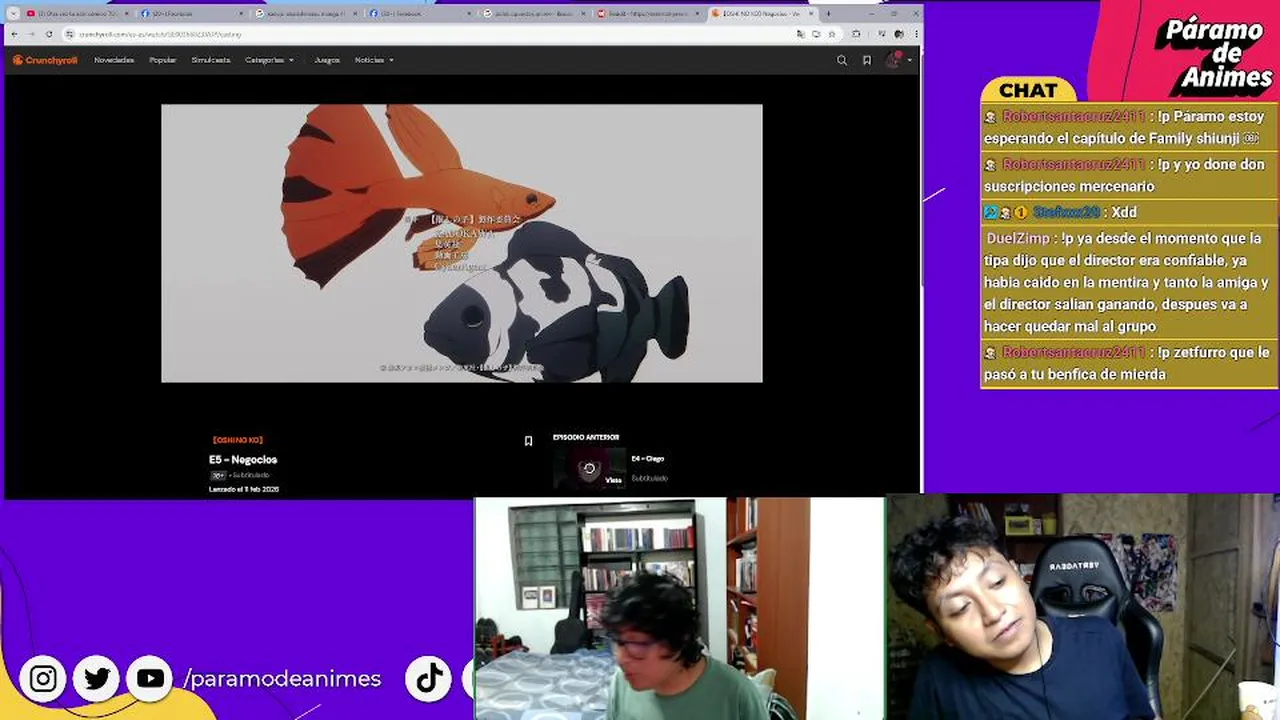Switch to the YouTube tab
The height and width of the screenshot is (720, 1280).
76,13
